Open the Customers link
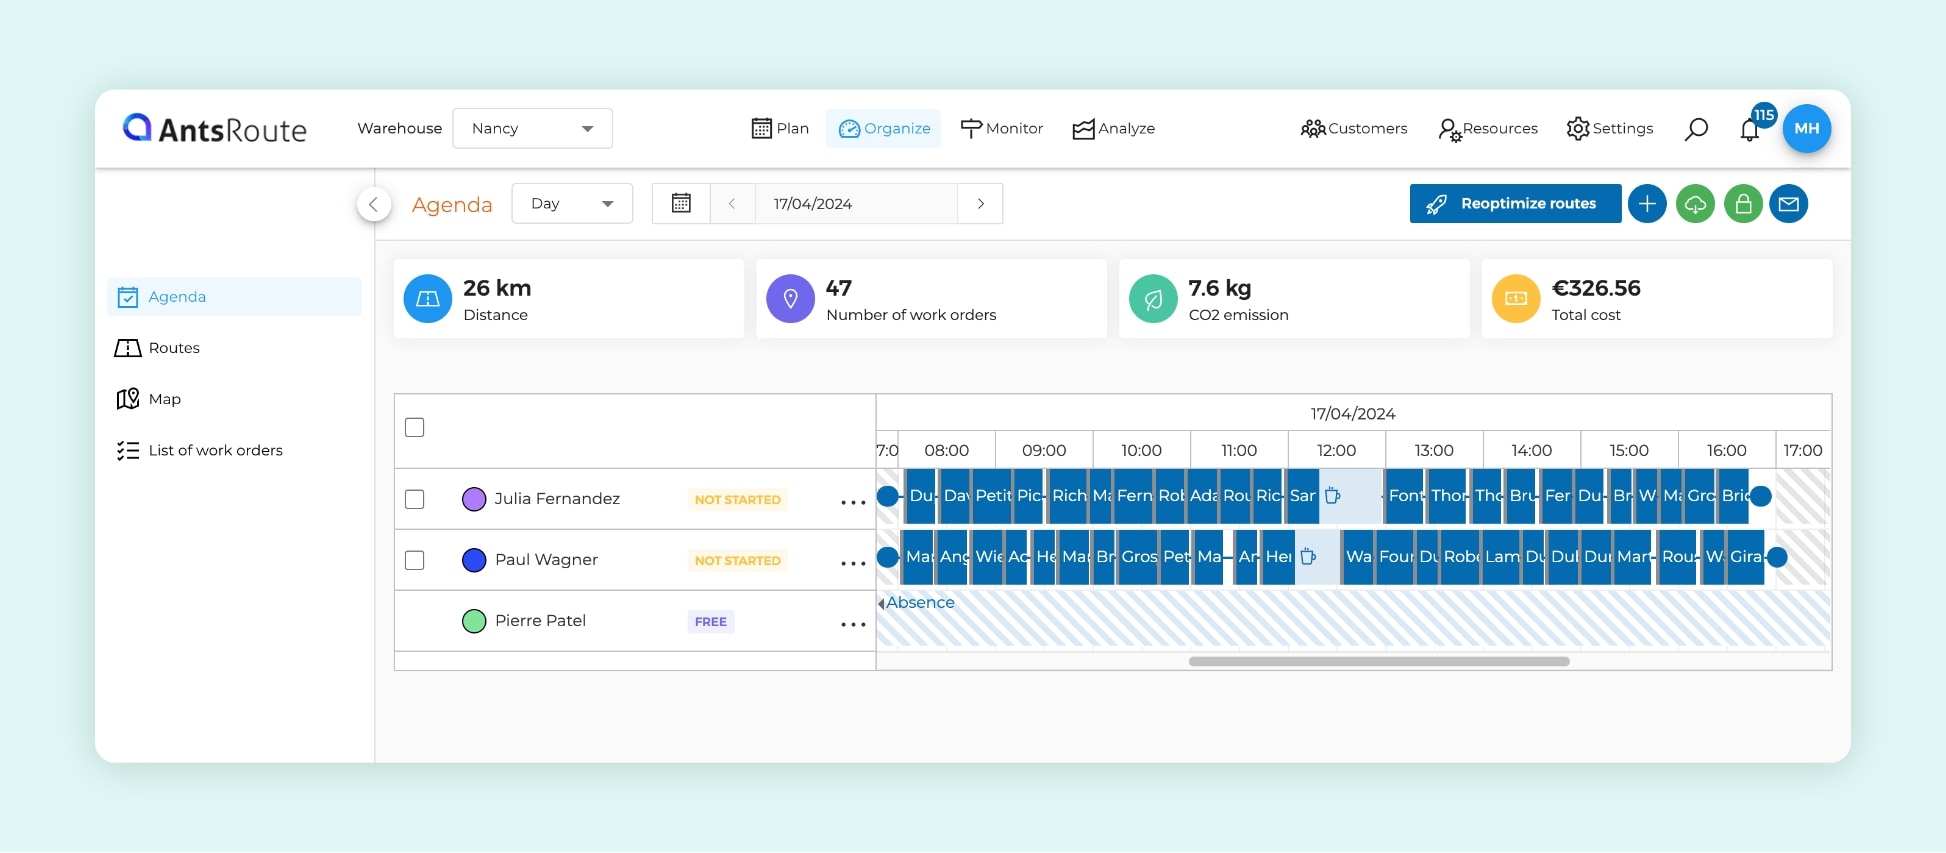1946x853 pixels. (x=1354, y=129)
